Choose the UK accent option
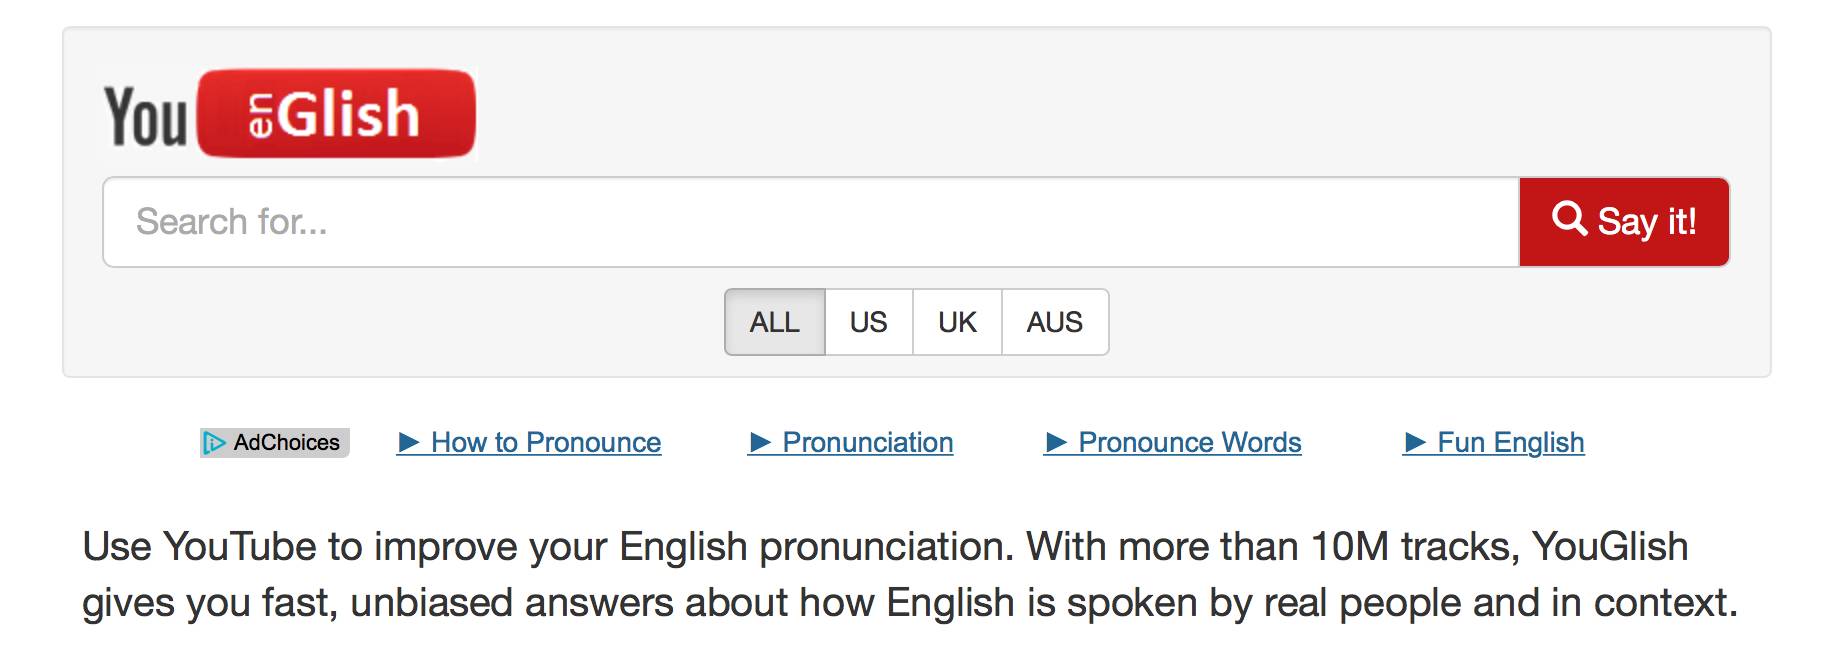Image resolution: width=1842 pixels, height=652 pixels. 957,322
